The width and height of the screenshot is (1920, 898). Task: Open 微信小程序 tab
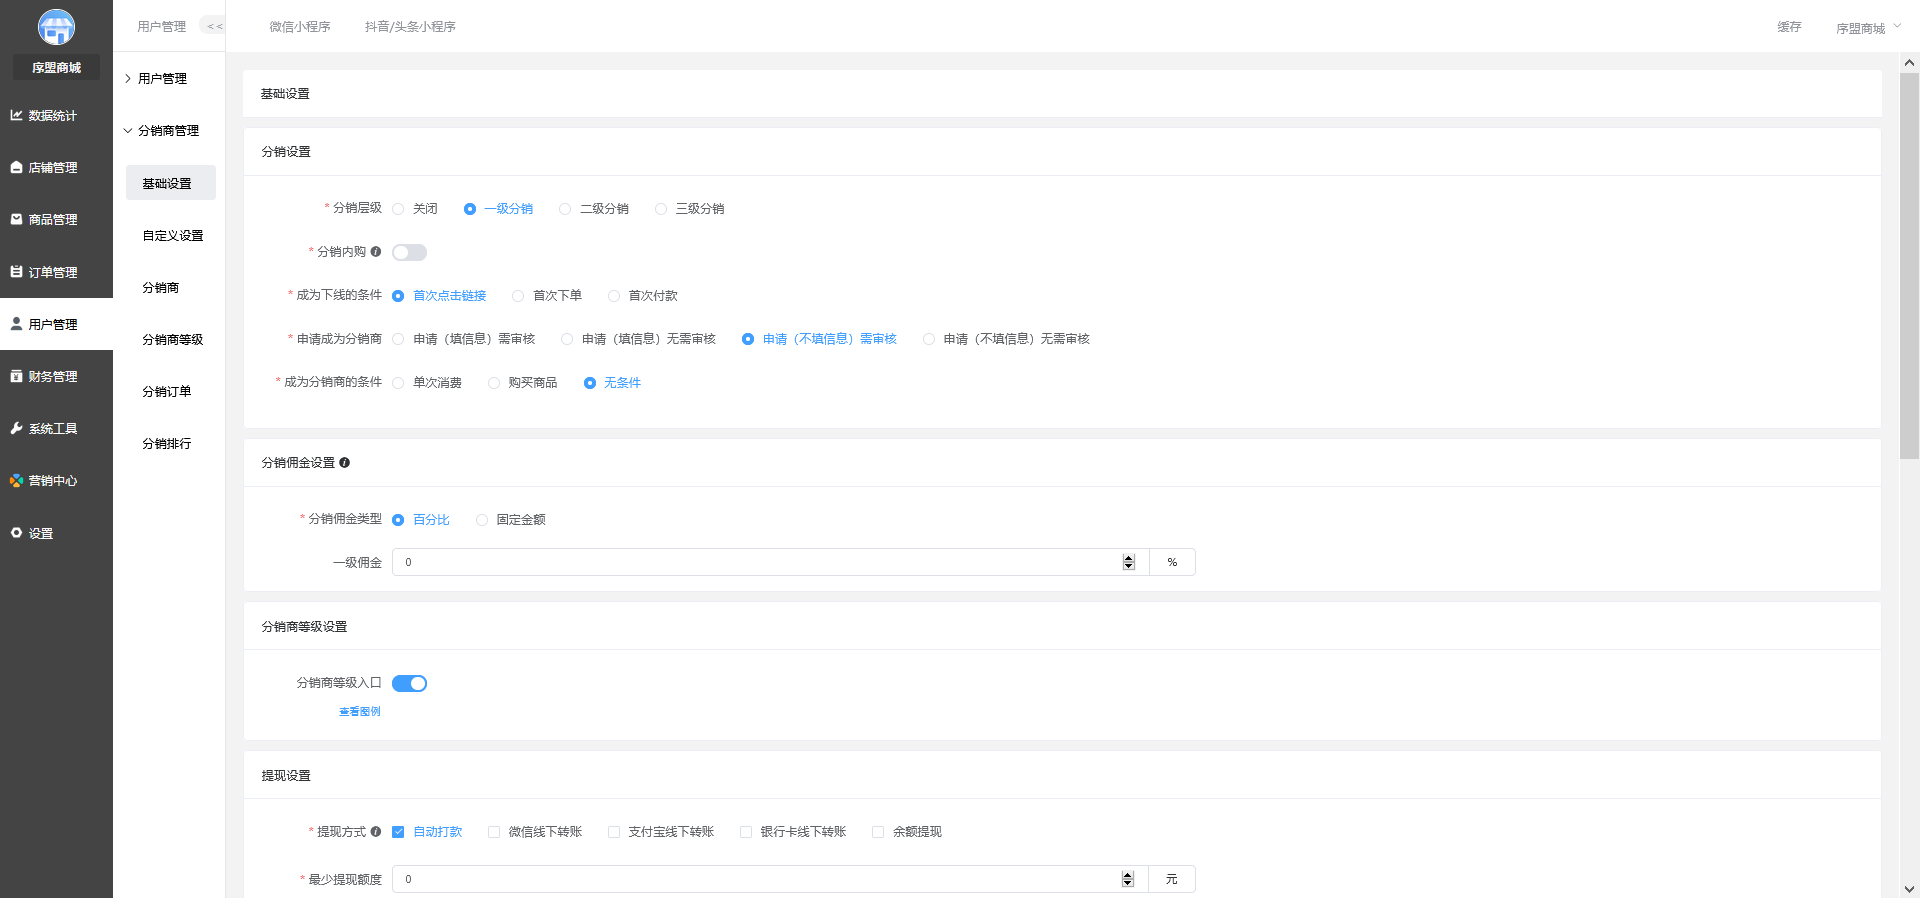pos(300,27)
